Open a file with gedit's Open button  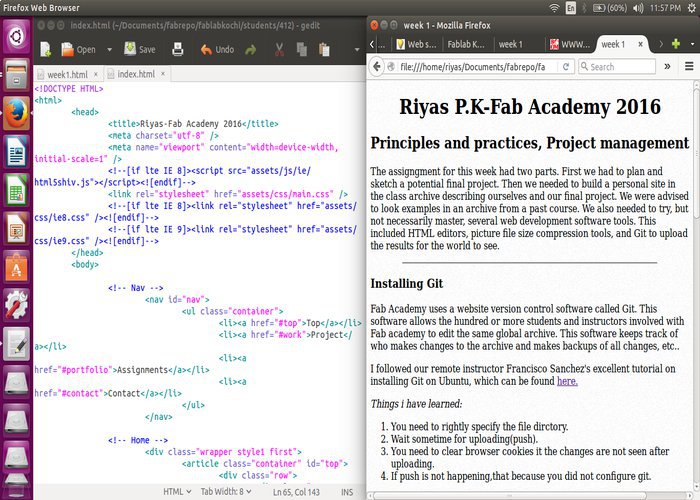coord(79,50)
